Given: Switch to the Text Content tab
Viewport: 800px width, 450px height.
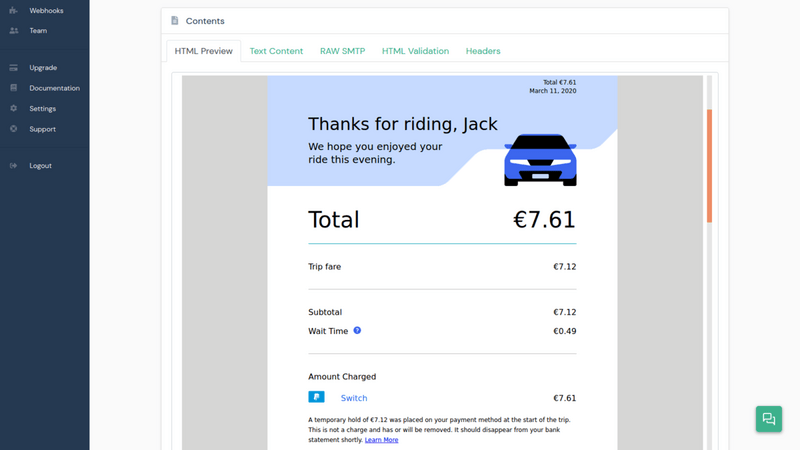Looking at the screenshot, I should 276,51.
